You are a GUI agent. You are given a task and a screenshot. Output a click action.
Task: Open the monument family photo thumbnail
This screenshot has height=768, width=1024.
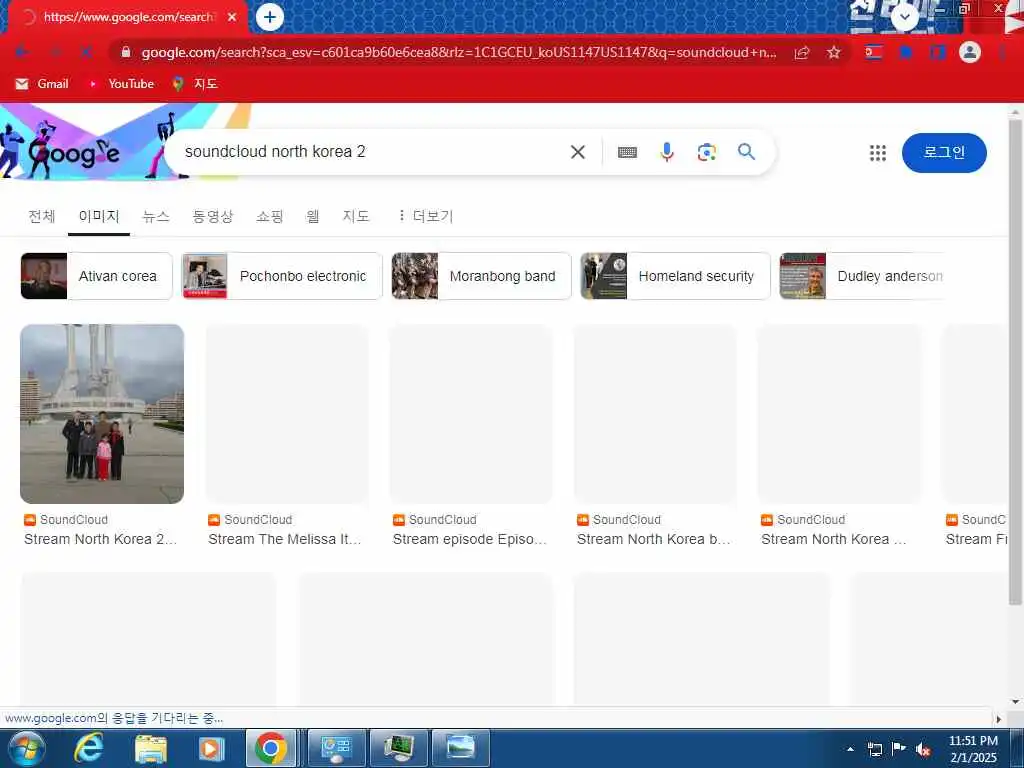point(102,413)
